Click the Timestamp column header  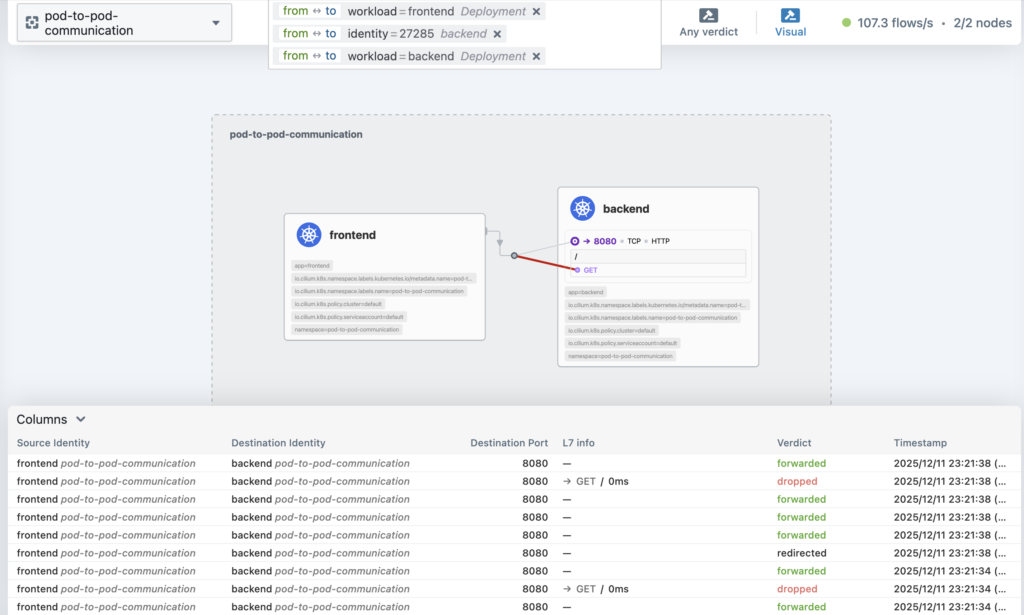click(920, 443)
